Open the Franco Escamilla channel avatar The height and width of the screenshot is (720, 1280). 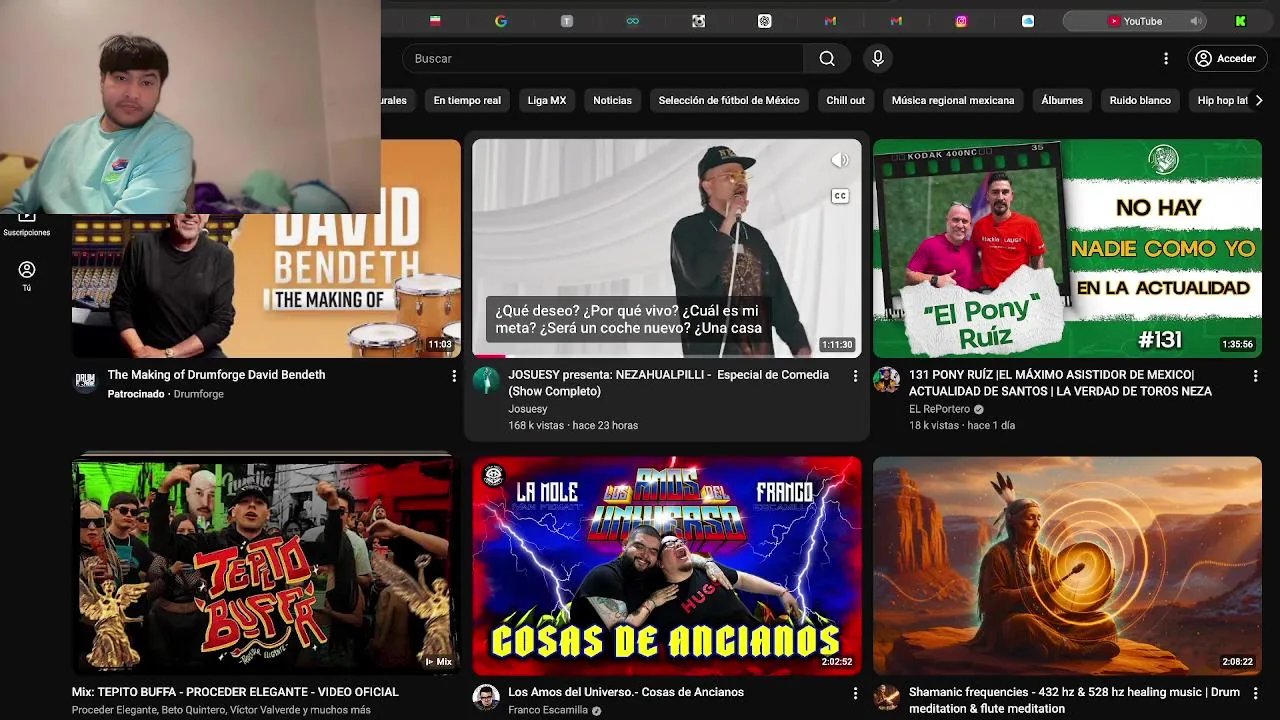point(486,697)
